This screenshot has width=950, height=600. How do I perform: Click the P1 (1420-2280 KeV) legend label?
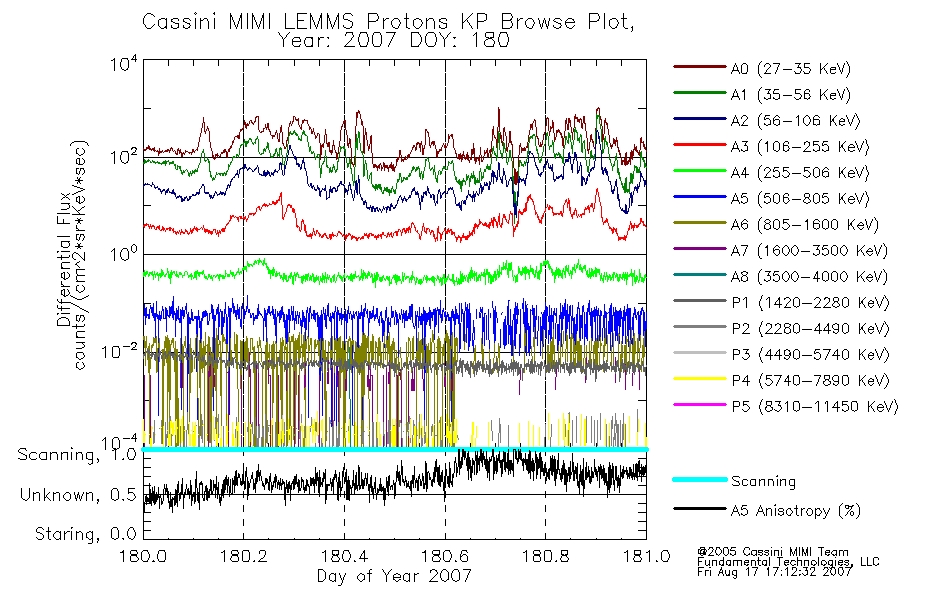coord(810,302)
